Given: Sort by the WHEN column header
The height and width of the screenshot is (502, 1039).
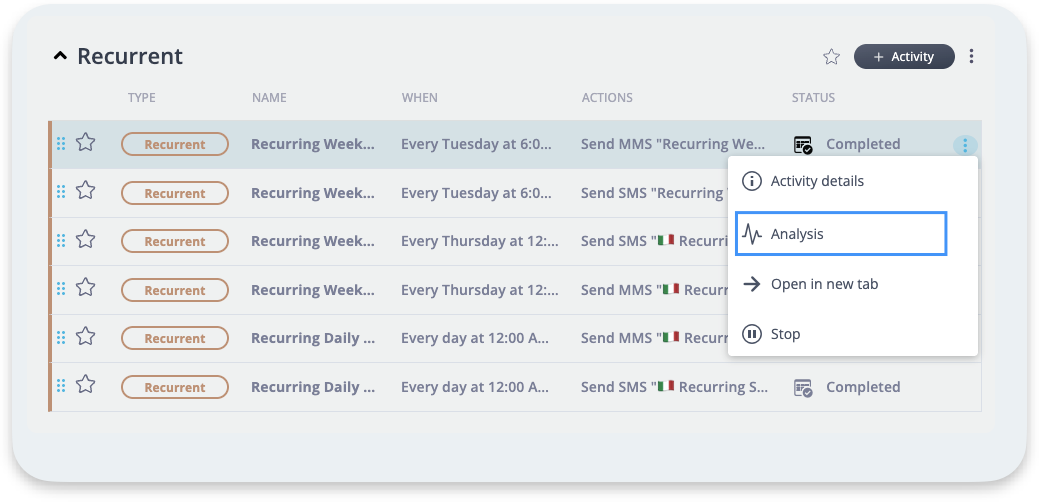Looking at the screenshot, I should 419,98.
